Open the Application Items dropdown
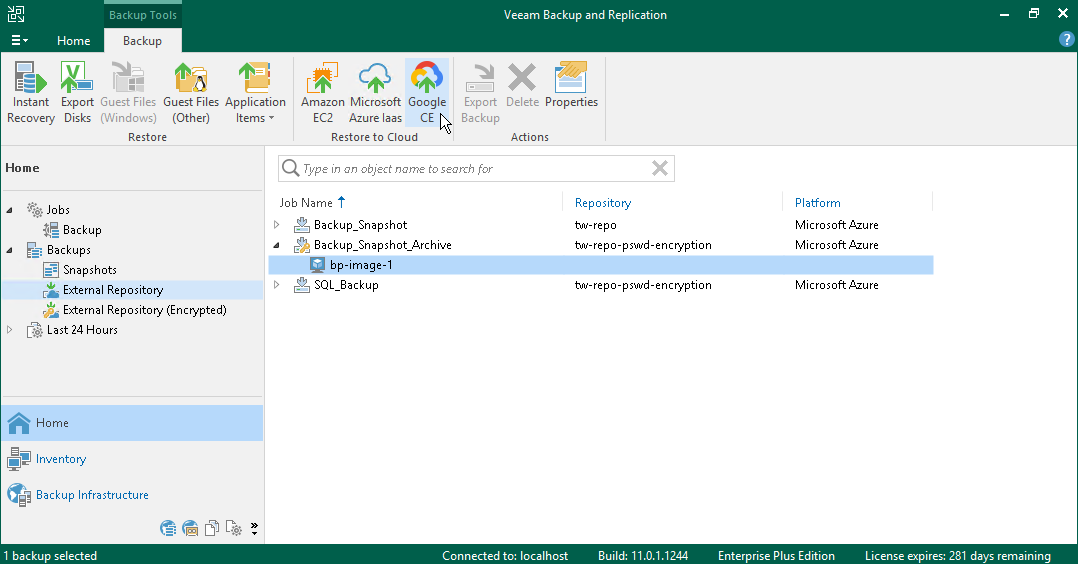The image size is (1078, 564). pos(255,93)
